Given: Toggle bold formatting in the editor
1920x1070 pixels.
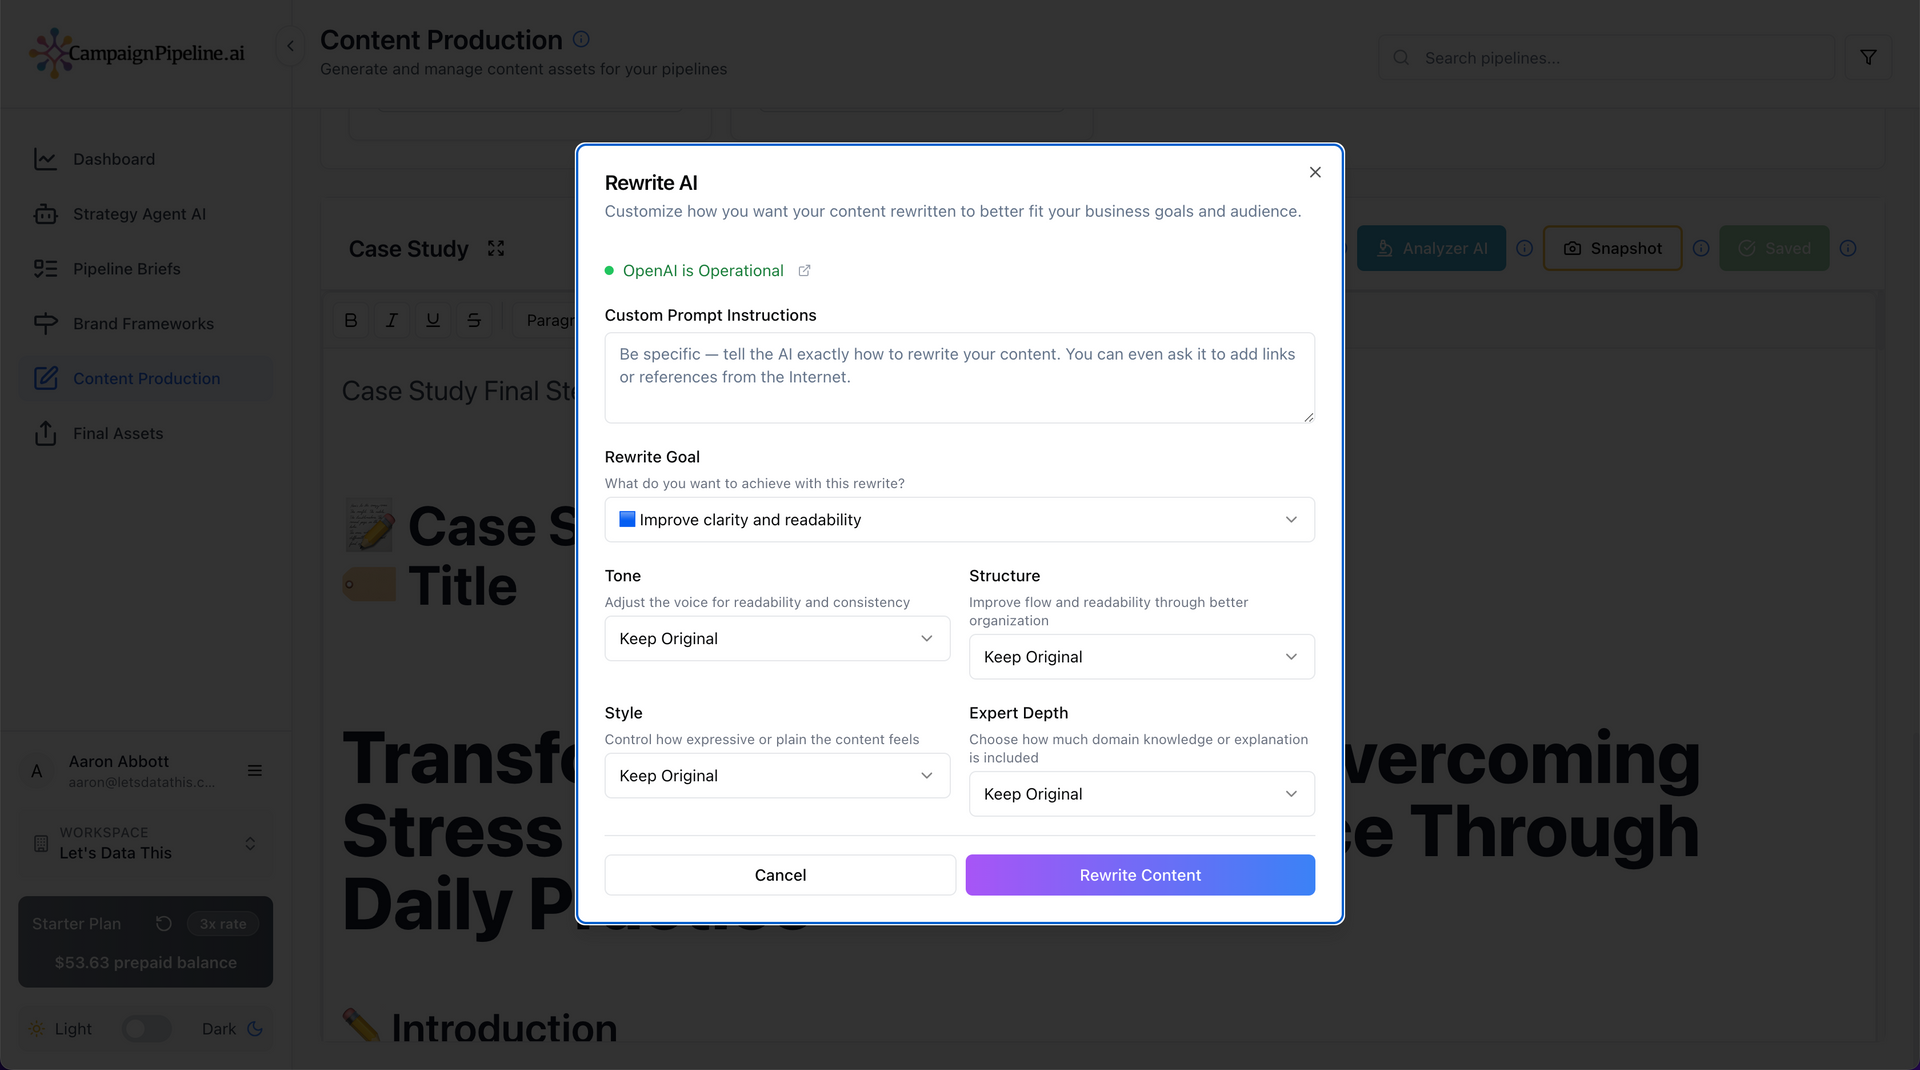Looking at the screenshot, I should pyautogui.click(x=350, y=320).
